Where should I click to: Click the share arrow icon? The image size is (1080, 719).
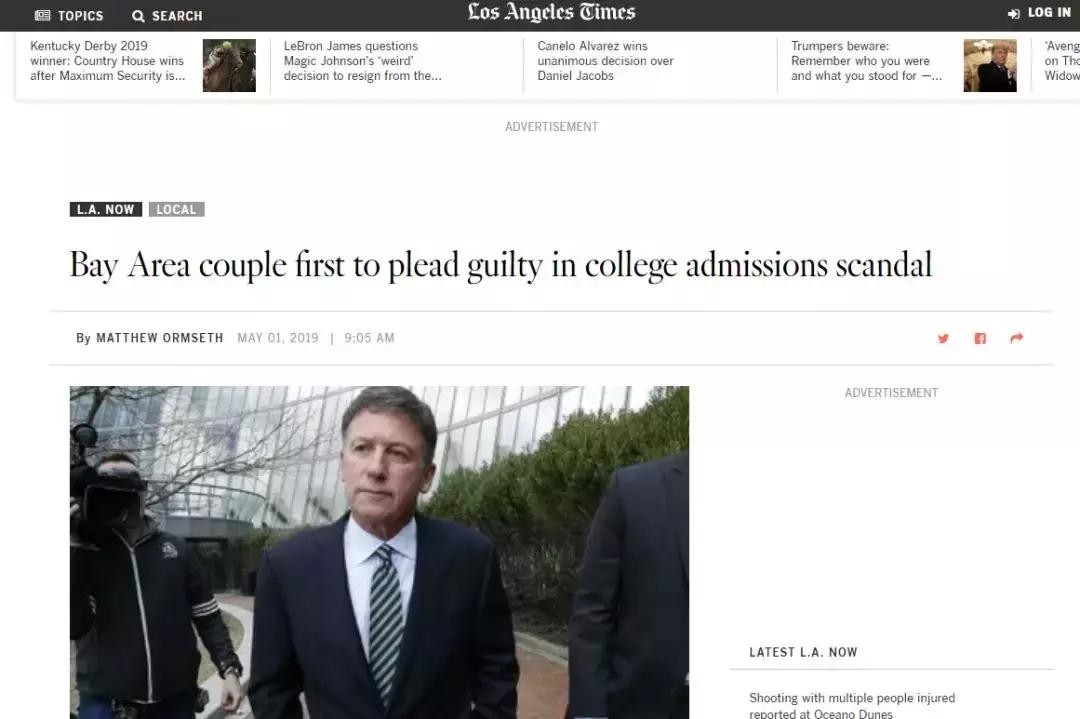1016,338
